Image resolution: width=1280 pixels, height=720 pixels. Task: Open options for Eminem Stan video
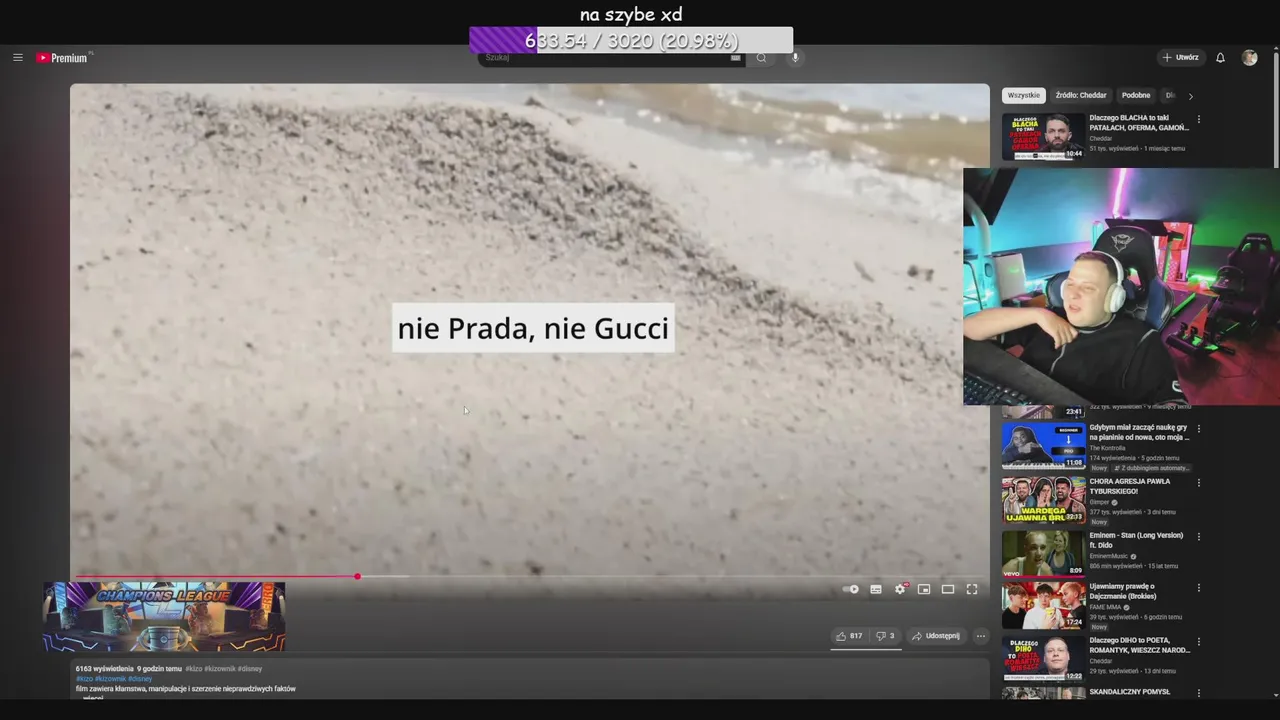point(1199,536)
